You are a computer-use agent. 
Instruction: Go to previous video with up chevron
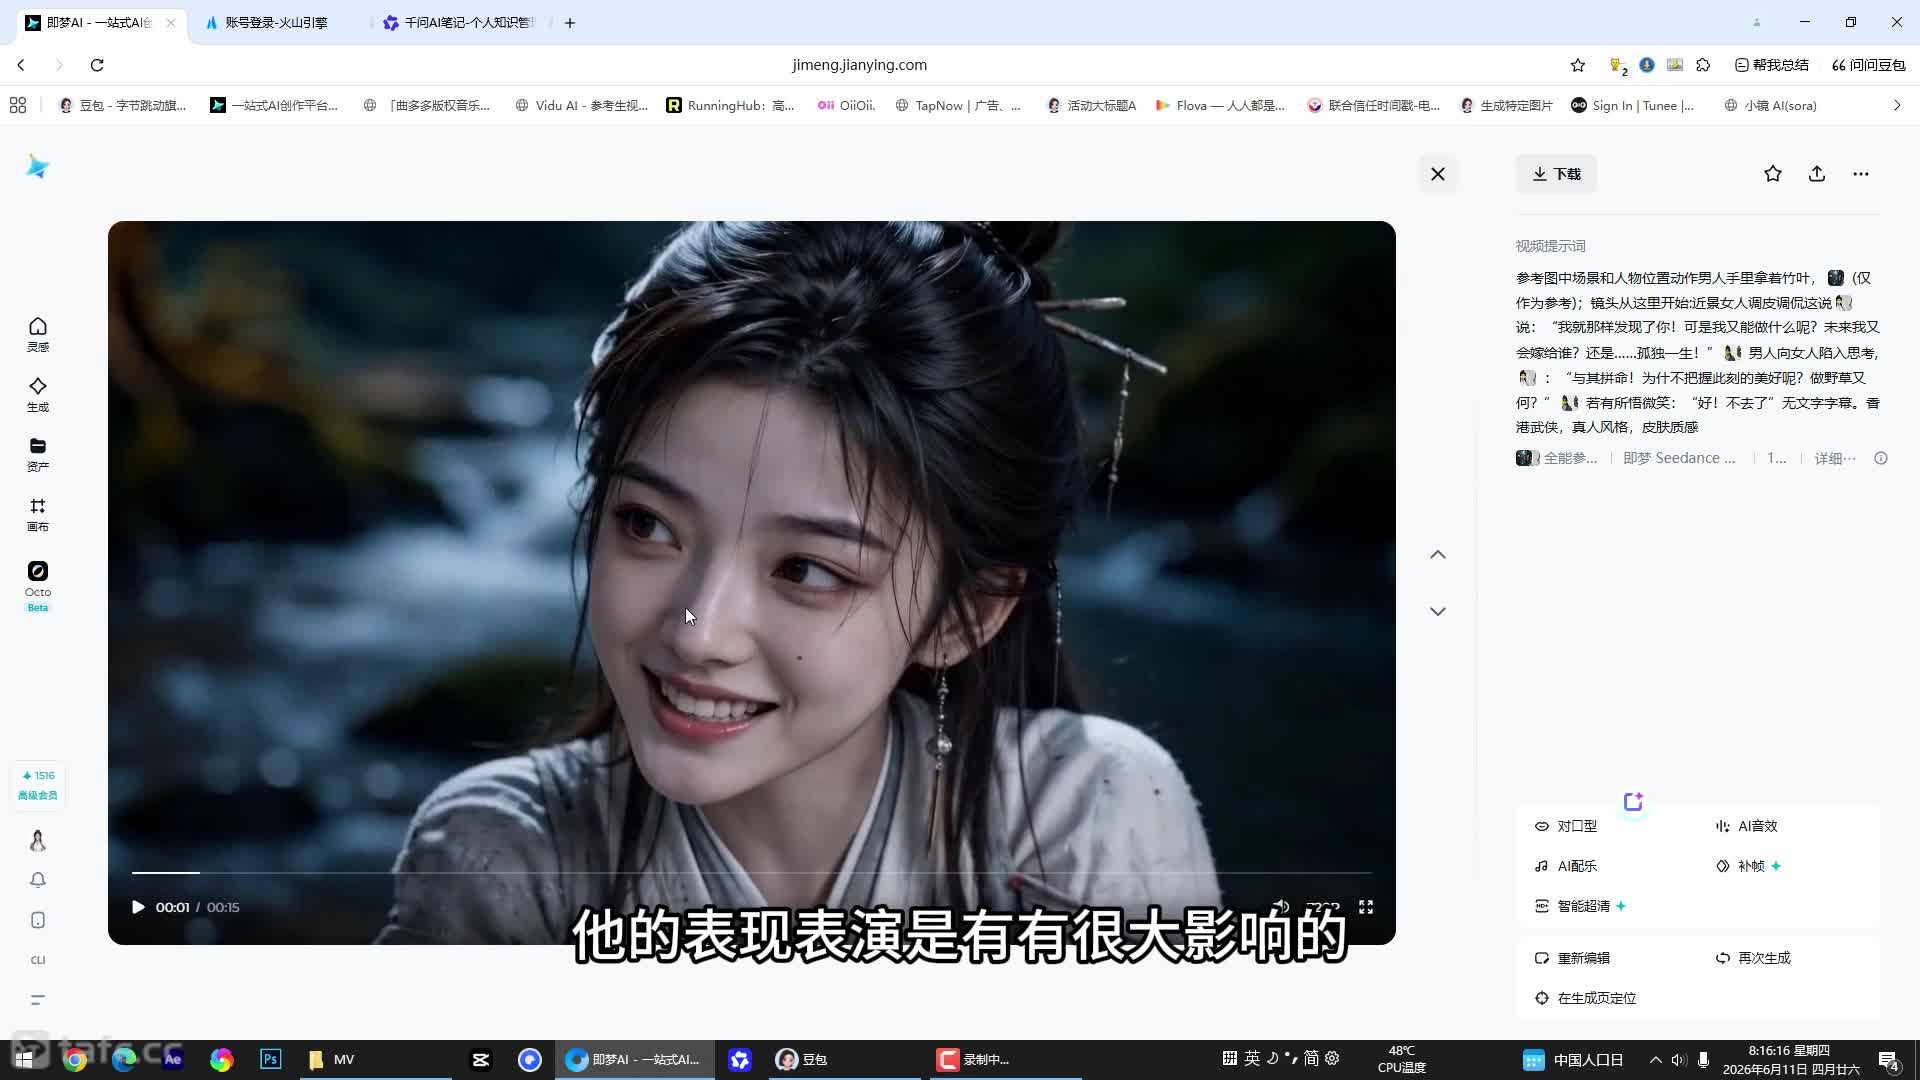click(x=1438, y=555)
